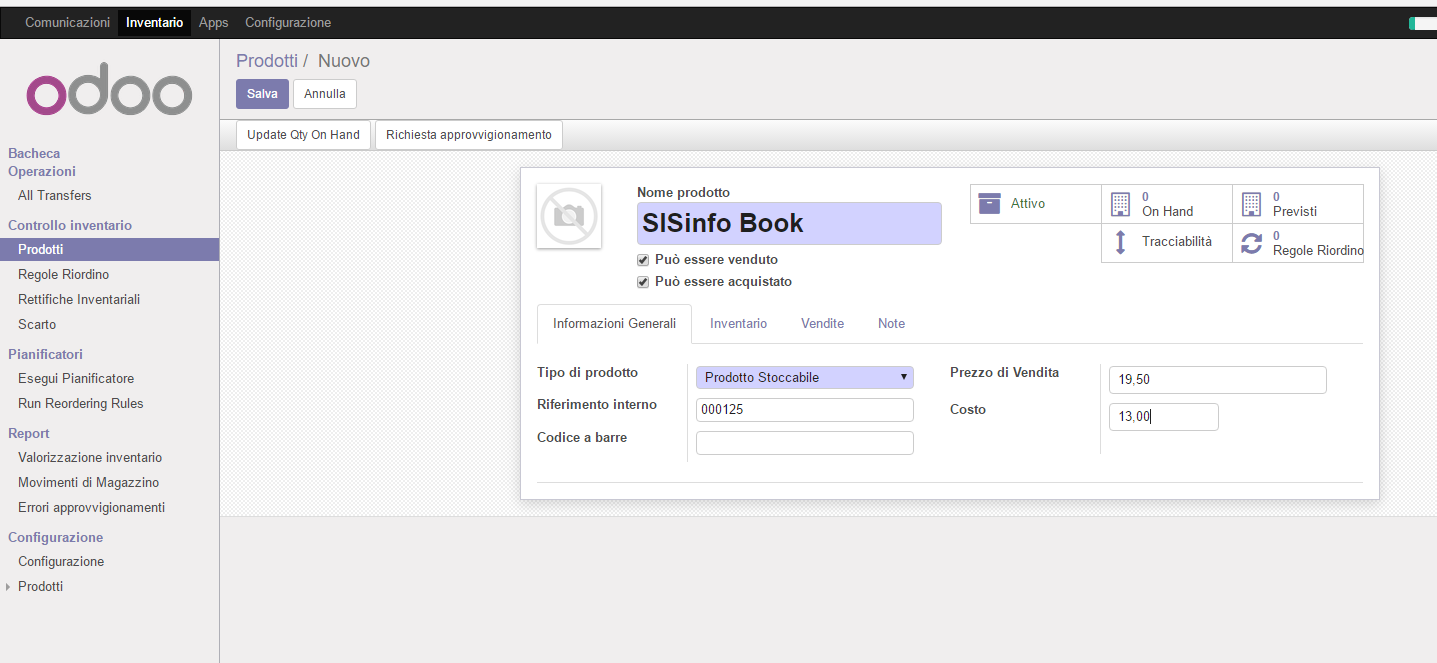Screen dimensions: 1437x663
Task: Switch to the Vendite tab
Action: [822, 324]
